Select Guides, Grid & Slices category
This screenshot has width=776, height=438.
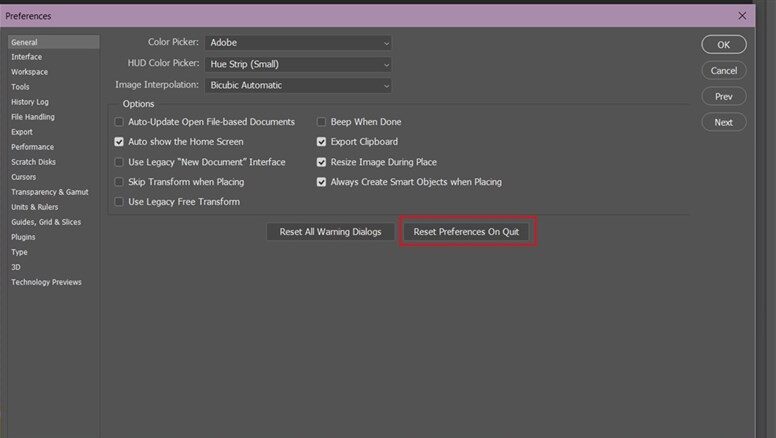[x=46, y=222]
